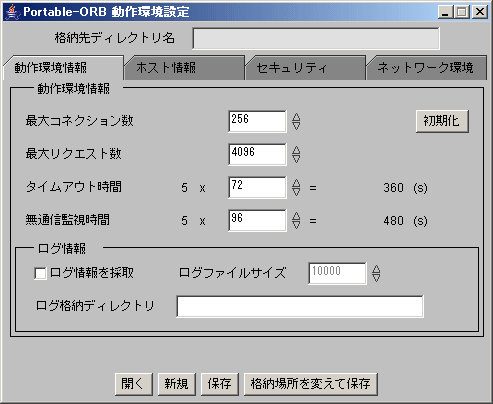Click the 最大コネクション数 label
493x404 pixels.
[x=80, y=121]
